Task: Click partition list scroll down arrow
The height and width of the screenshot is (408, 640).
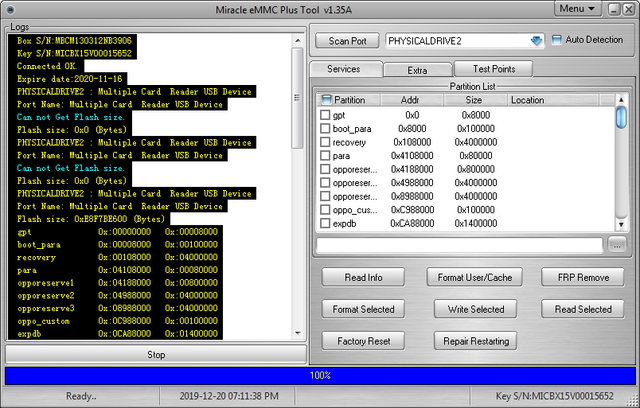Action: point(621,224)
